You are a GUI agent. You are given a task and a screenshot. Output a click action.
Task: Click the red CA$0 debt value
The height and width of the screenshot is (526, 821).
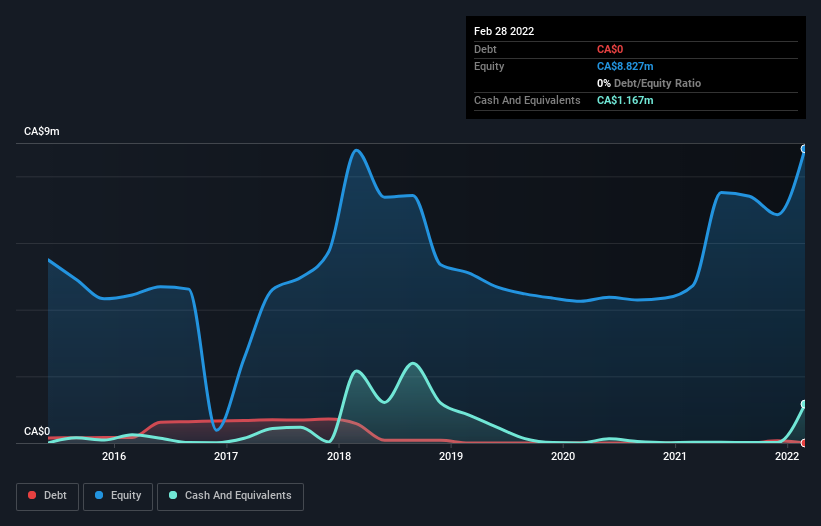610,49
